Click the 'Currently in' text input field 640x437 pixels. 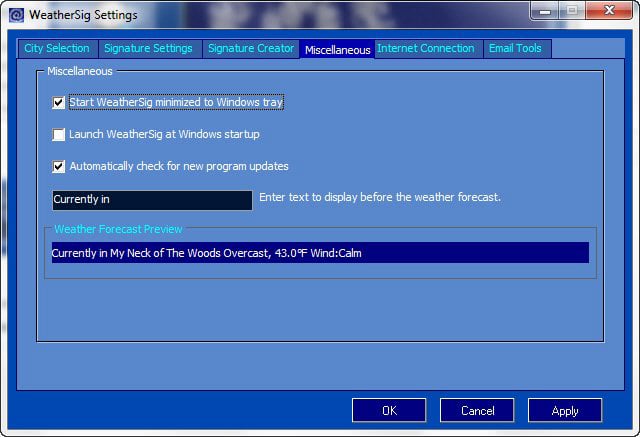tap(152, 200)
